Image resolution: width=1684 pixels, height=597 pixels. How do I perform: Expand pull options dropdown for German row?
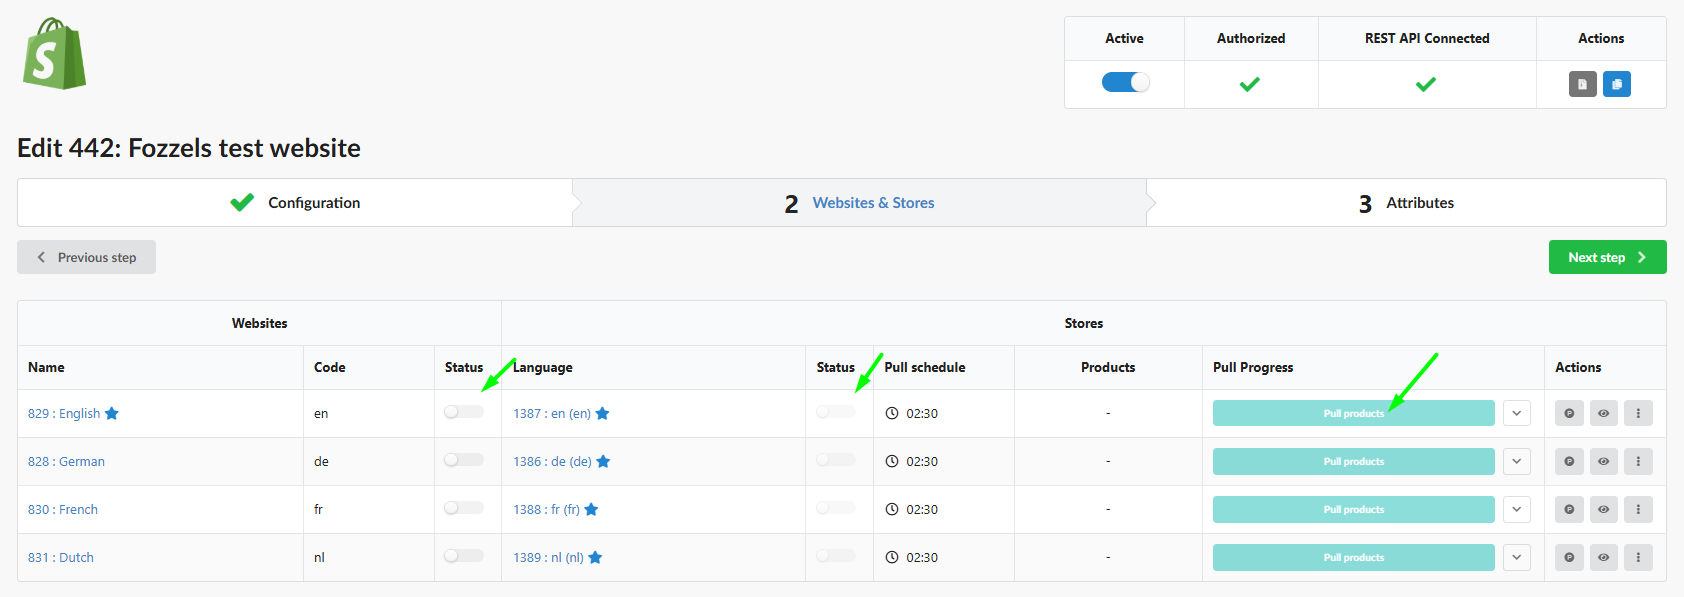(x=1516, y=461)
